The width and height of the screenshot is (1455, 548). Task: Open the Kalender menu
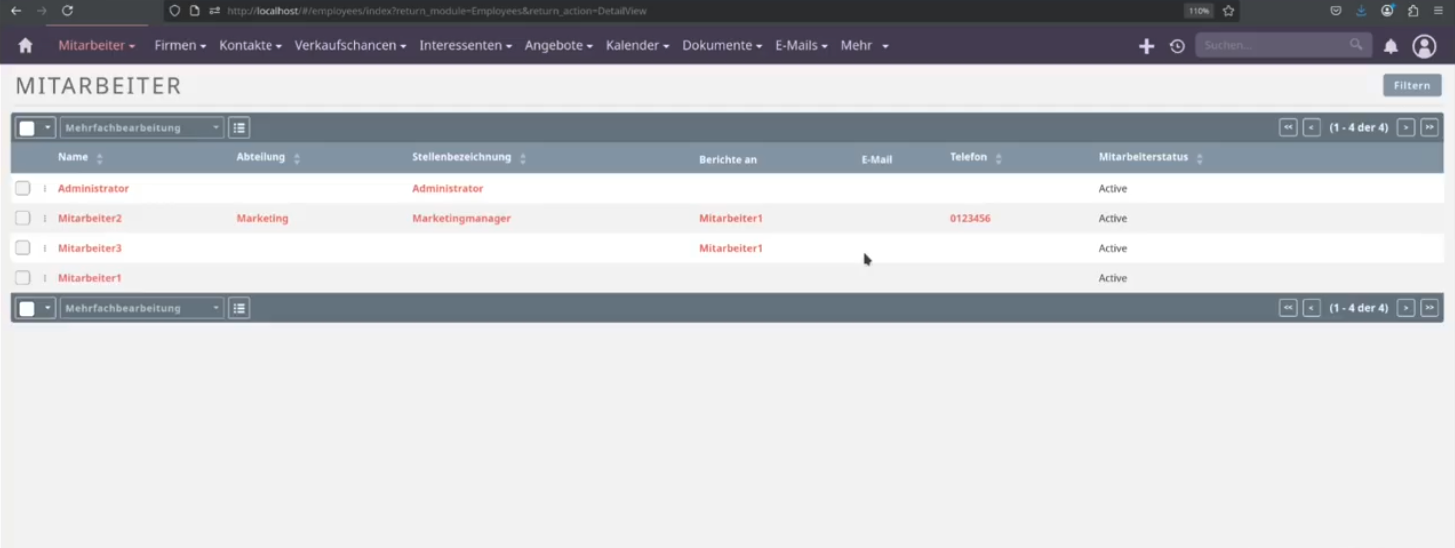coord(637,46)
